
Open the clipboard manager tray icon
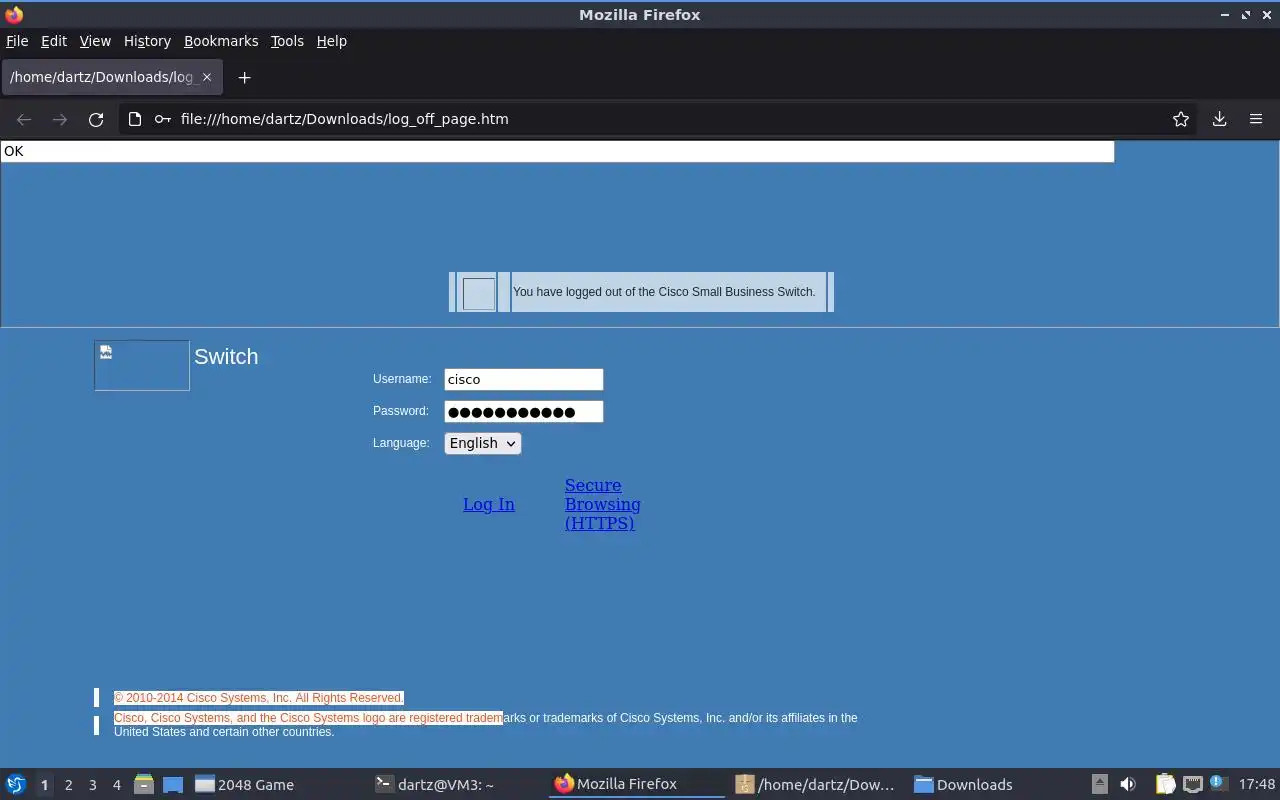click(x=1165, y=784)
